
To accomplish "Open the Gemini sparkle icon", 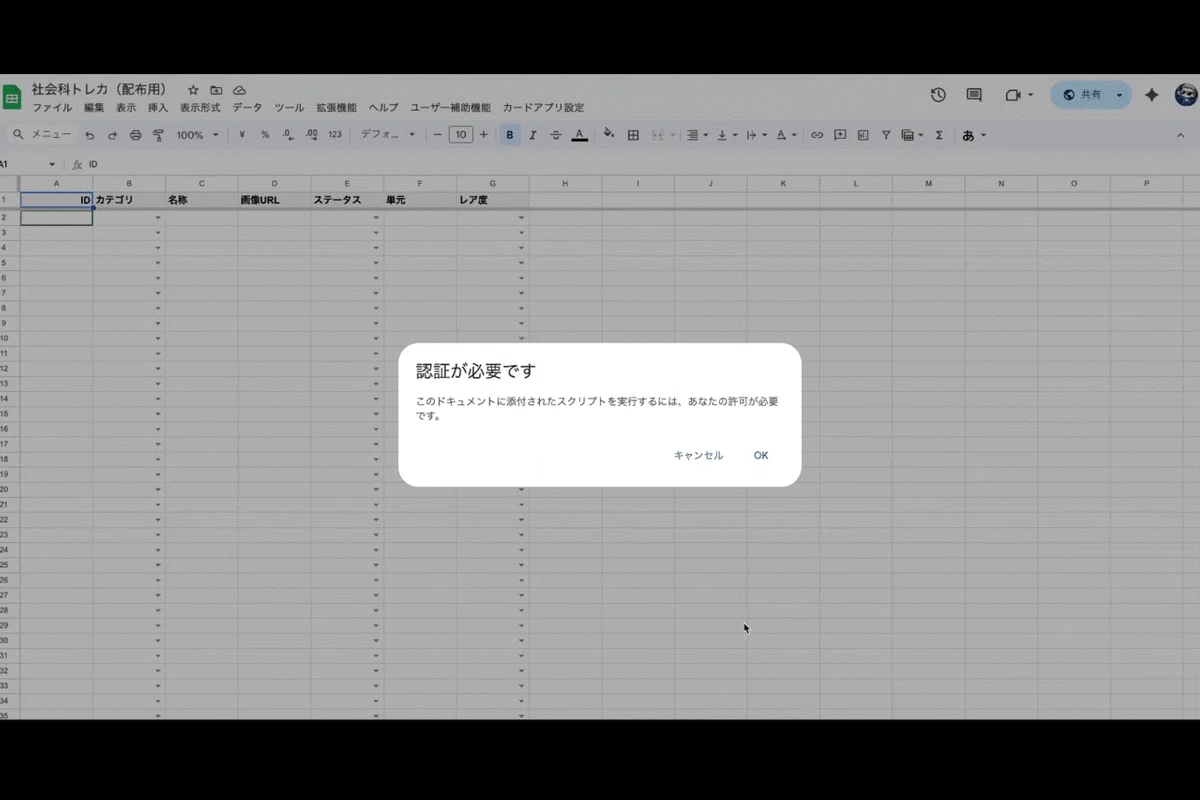I will click(1152, 95).
